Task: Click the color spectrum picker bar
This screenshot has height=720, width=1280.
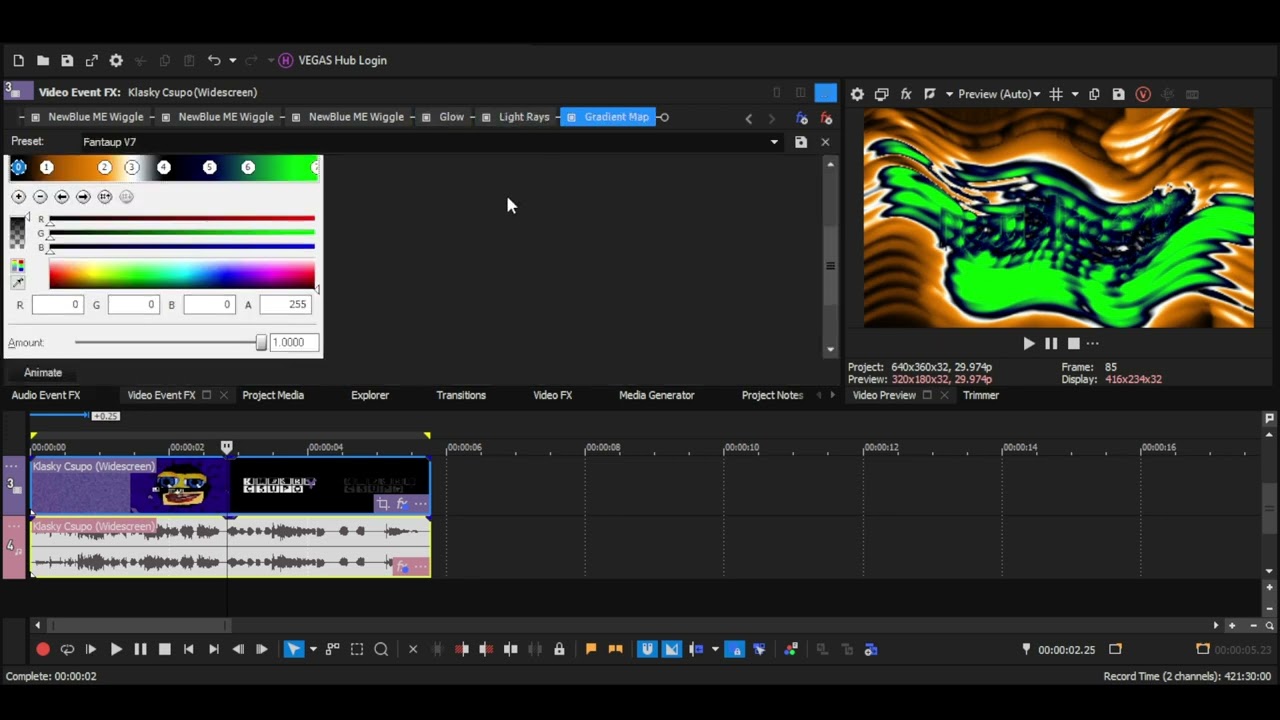Action: 182,275
